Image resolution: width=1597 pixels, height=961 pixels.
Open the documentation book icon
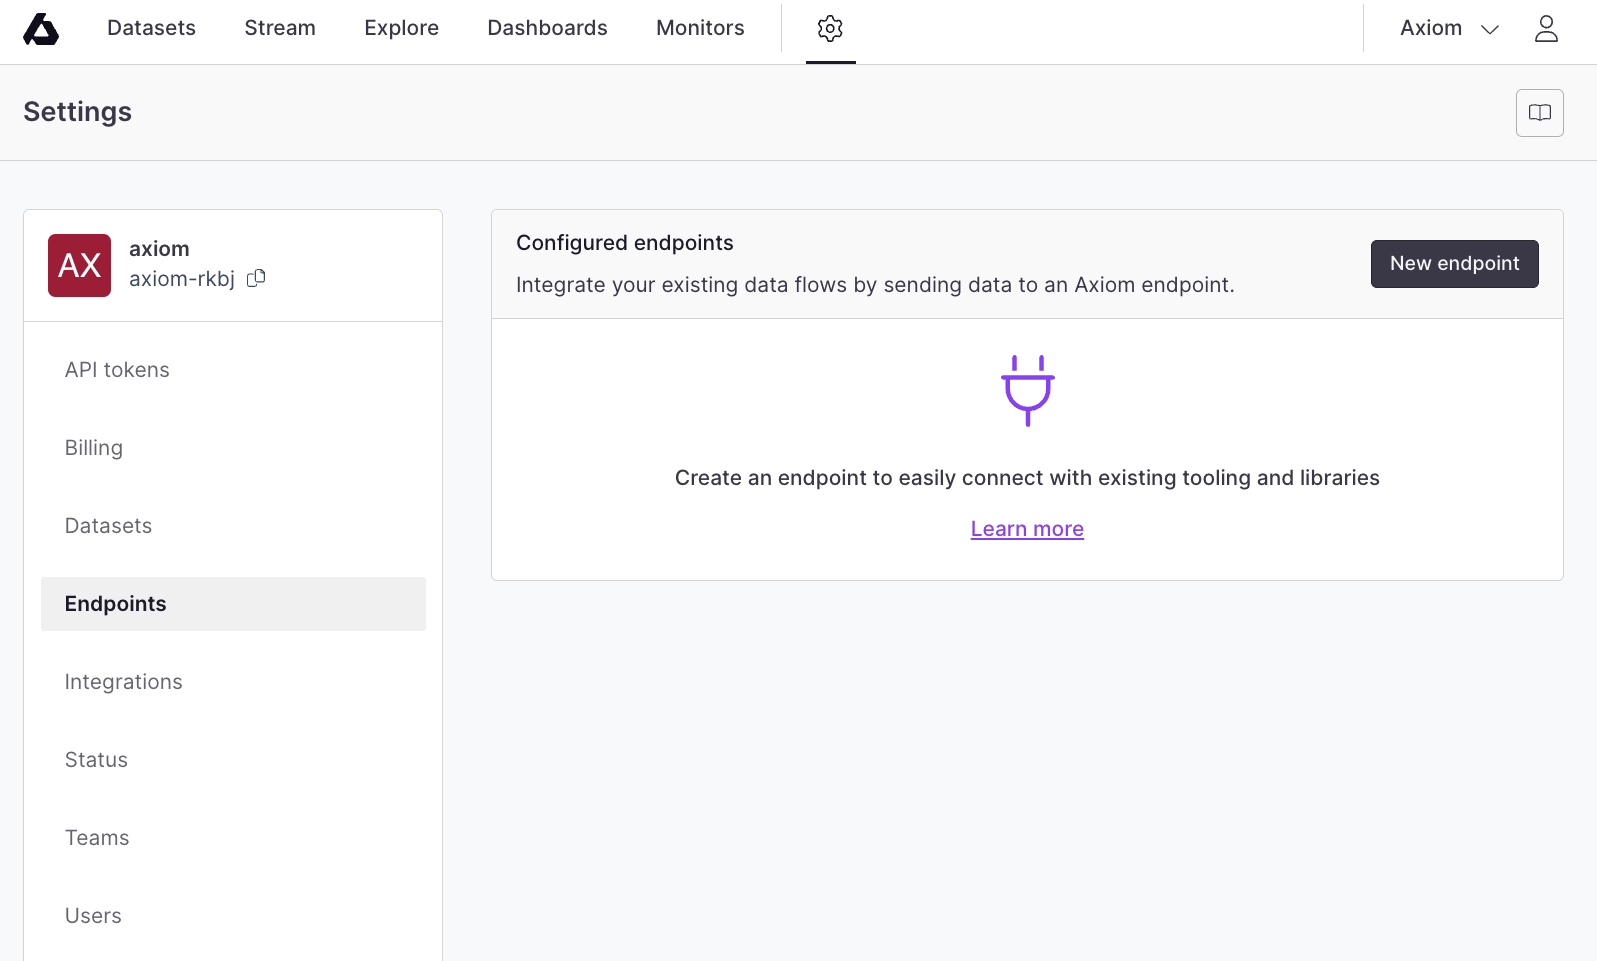point(1540,113)
